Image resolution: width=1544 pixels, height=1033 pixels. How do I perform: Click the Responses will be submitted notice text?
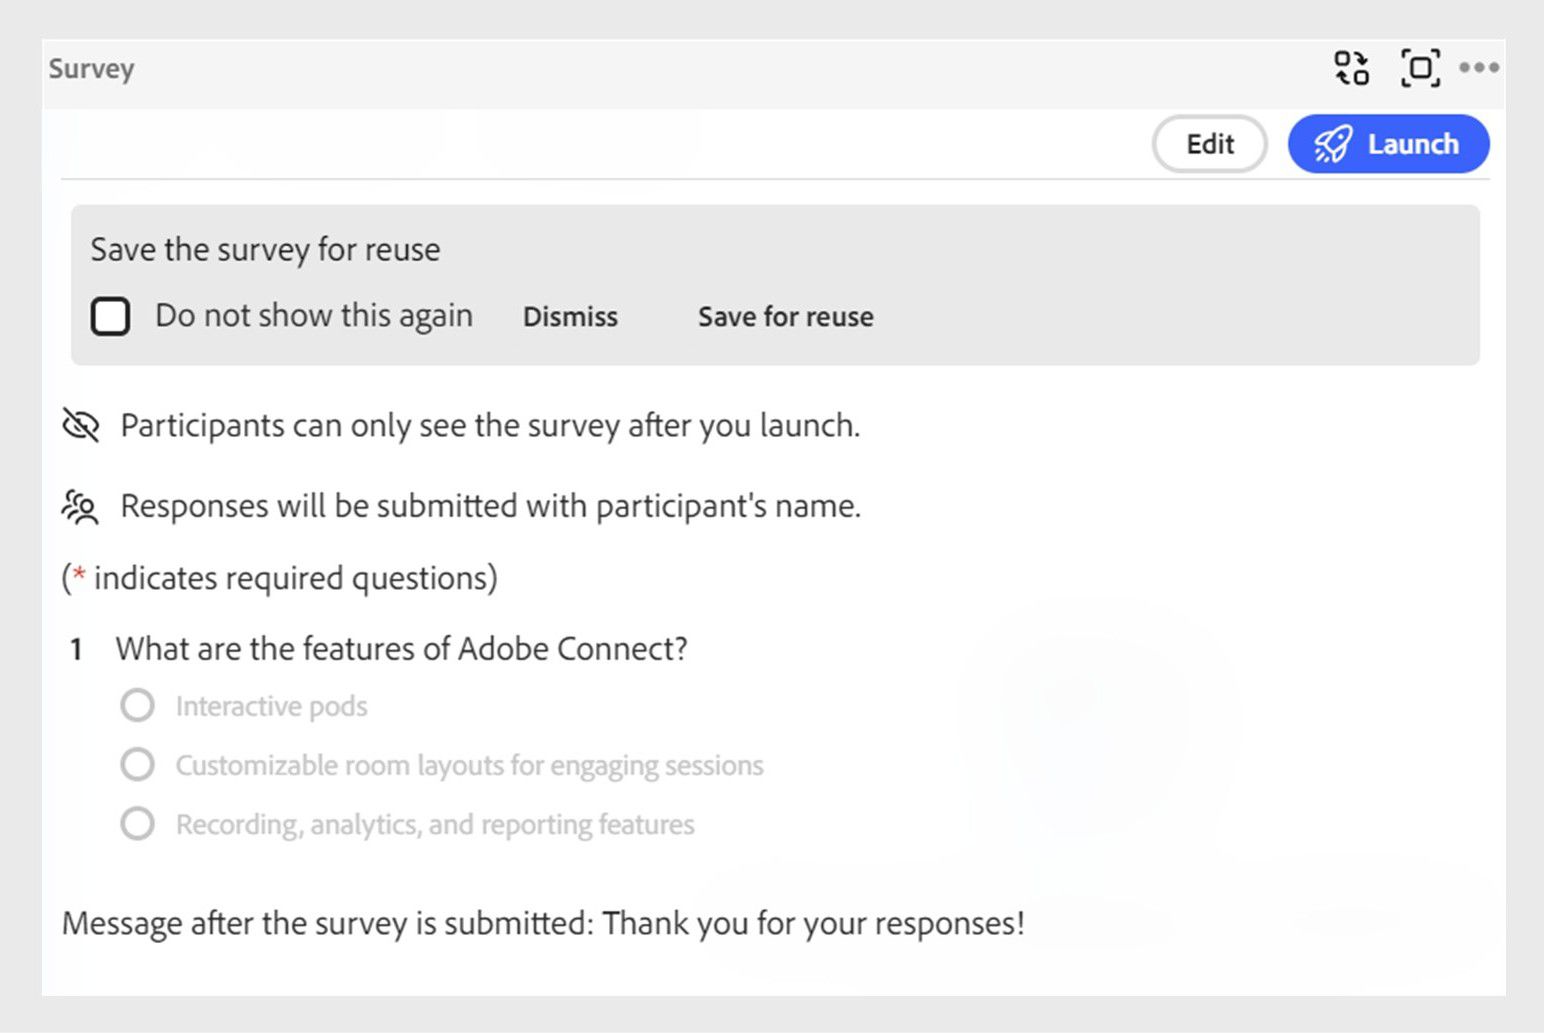tap(490, 506)
